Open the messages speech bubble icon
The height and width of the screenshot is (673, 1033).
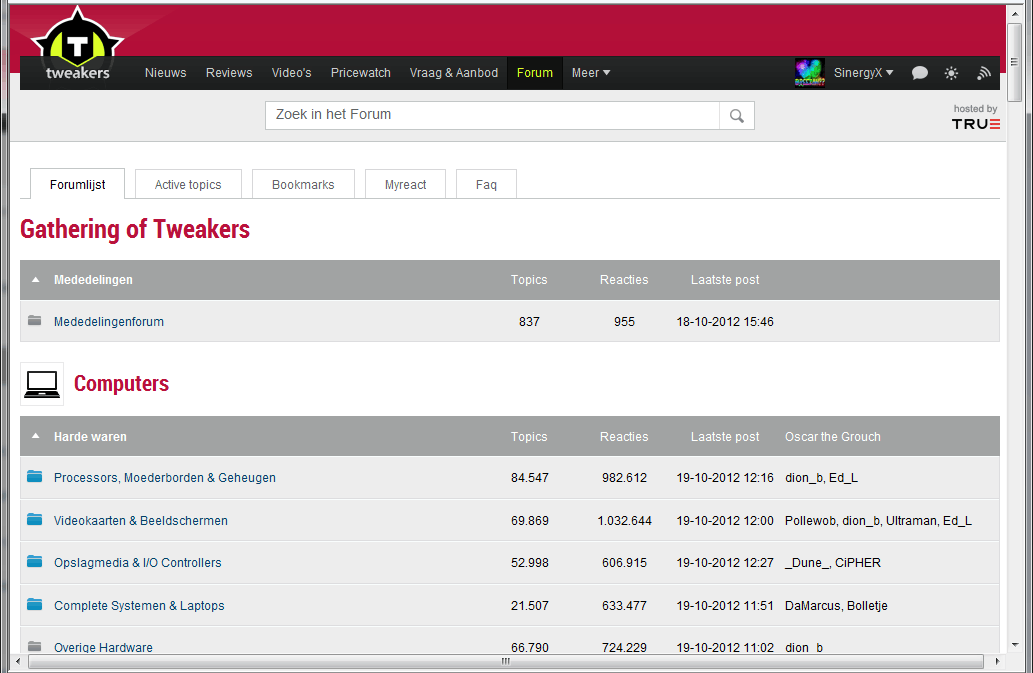(x=920, y=73)
